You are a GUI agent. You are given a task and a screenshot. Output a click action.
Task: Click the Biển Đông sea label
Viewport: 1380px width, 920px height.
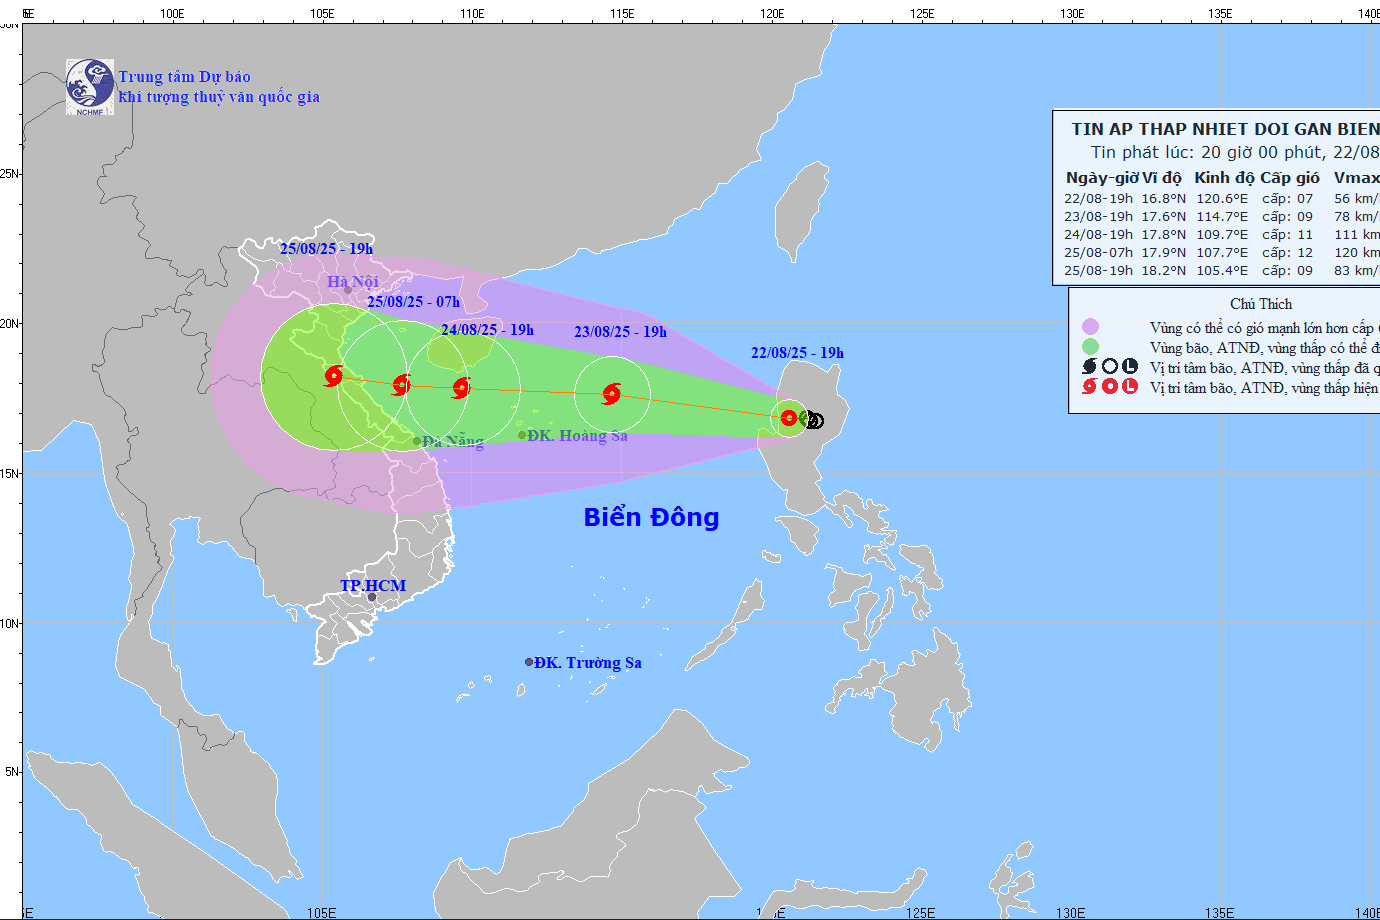point(651,517)
